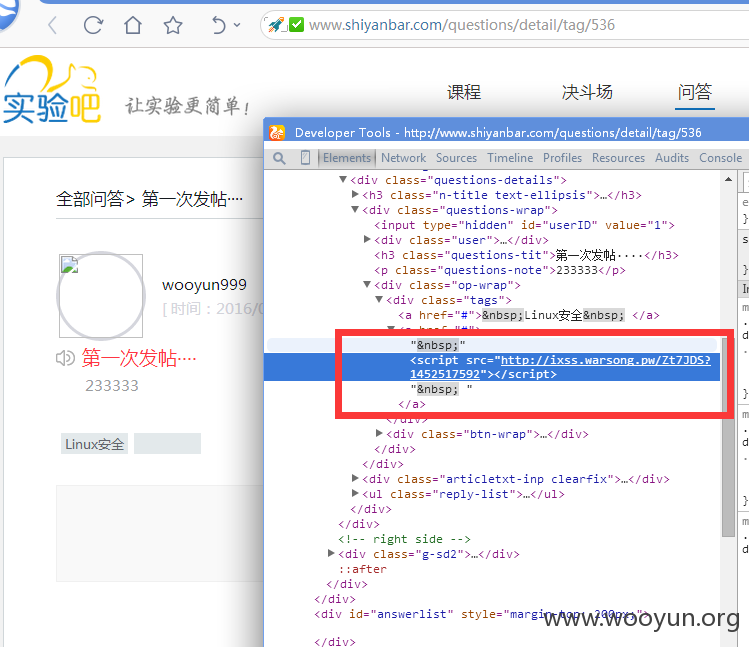Expand the div class user node
This screenshot has width=749, height=647.
[367, 239]
